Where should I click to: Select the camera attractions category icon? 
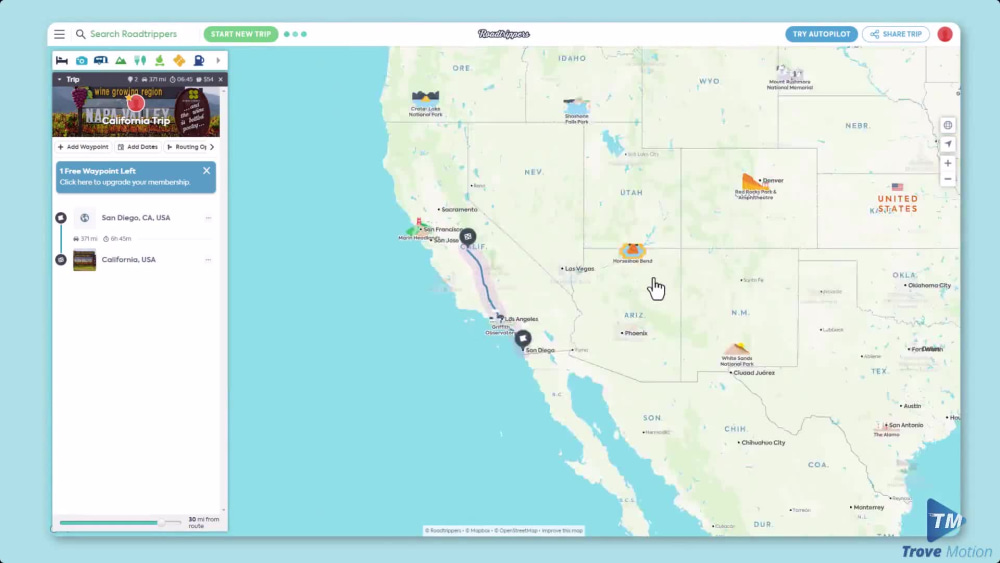tap(82, 61)
